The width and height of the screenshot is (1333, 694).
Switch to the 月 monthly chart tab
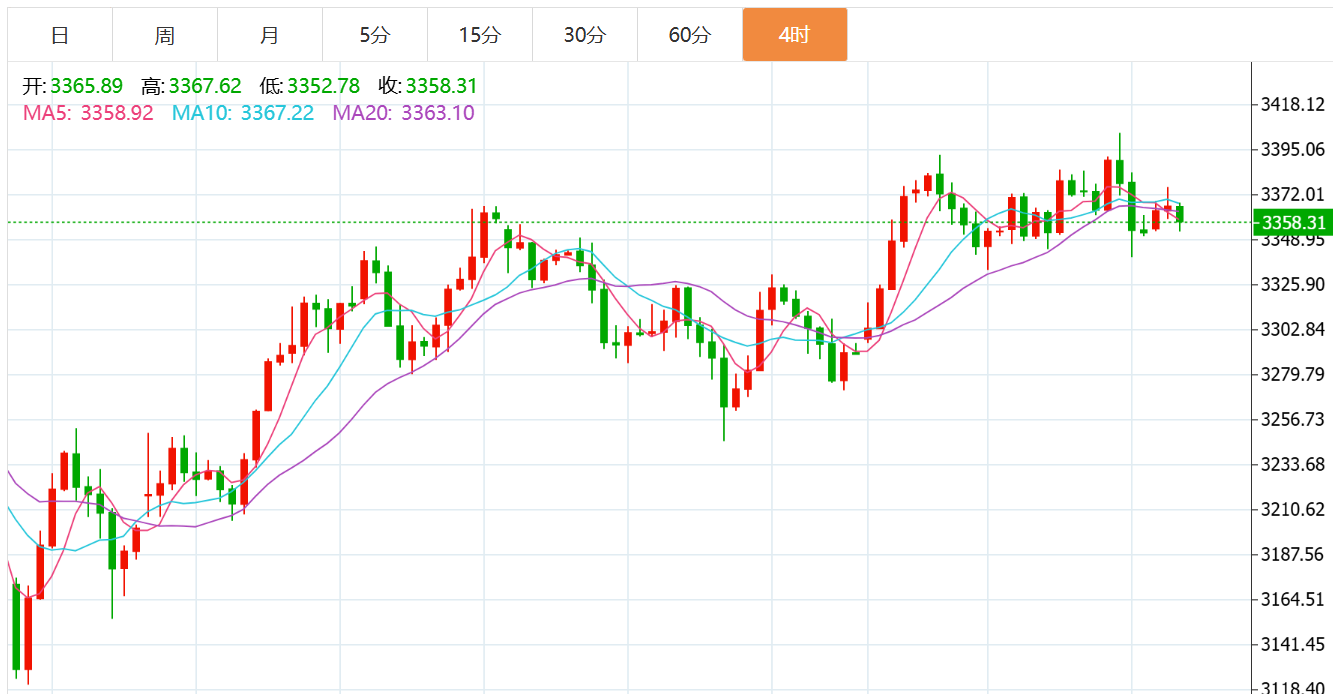(x=270, y=35)
